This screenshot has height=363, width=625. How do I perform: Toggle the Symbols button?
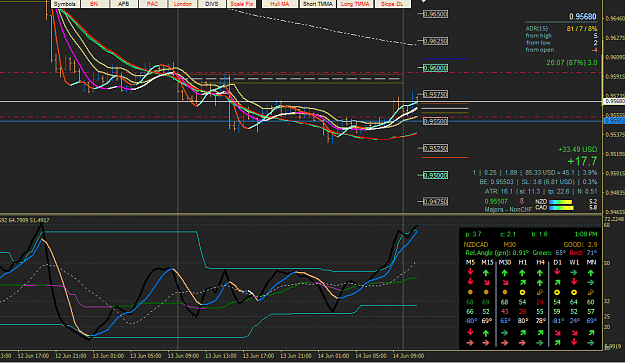tap(65, 4)
